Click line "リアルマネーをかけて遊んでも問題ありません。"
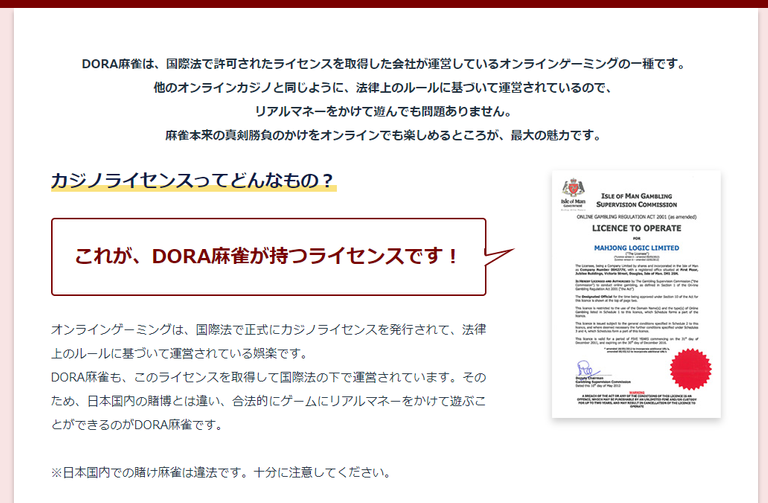The width and height of the screenshot is (768, 503). pos(384,111)
